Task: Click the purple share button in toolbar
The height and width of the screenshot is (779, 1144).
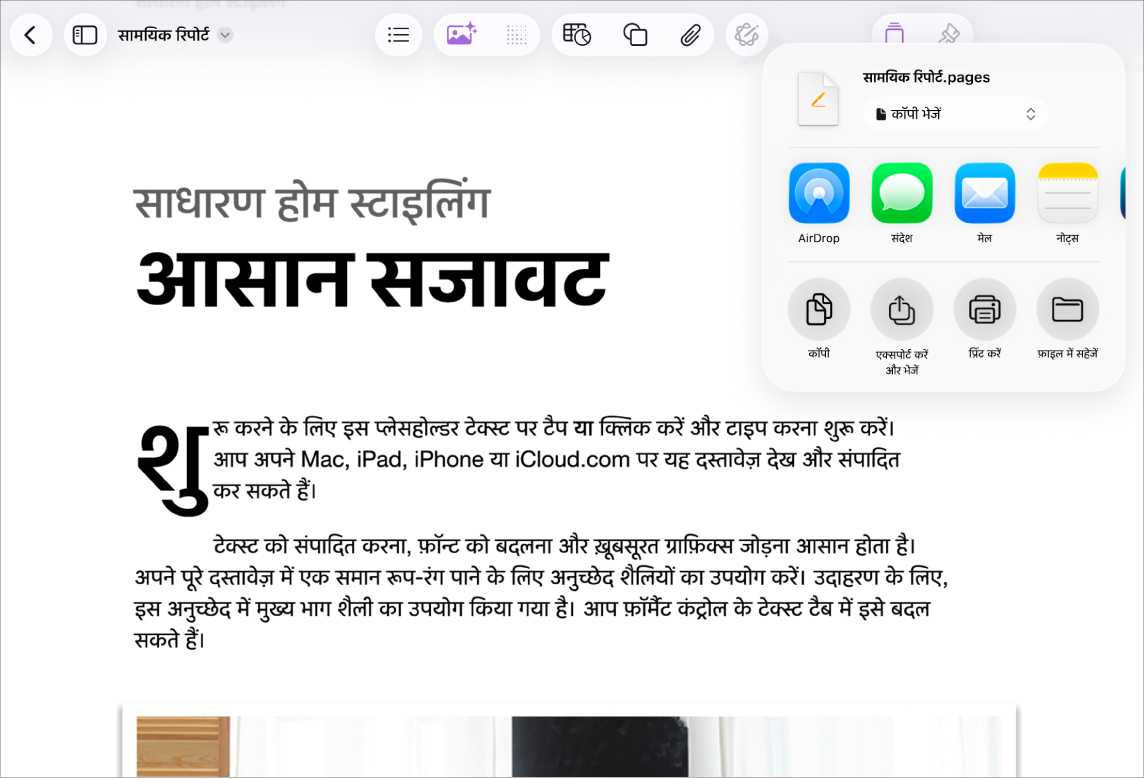Action: pos(894,33)
